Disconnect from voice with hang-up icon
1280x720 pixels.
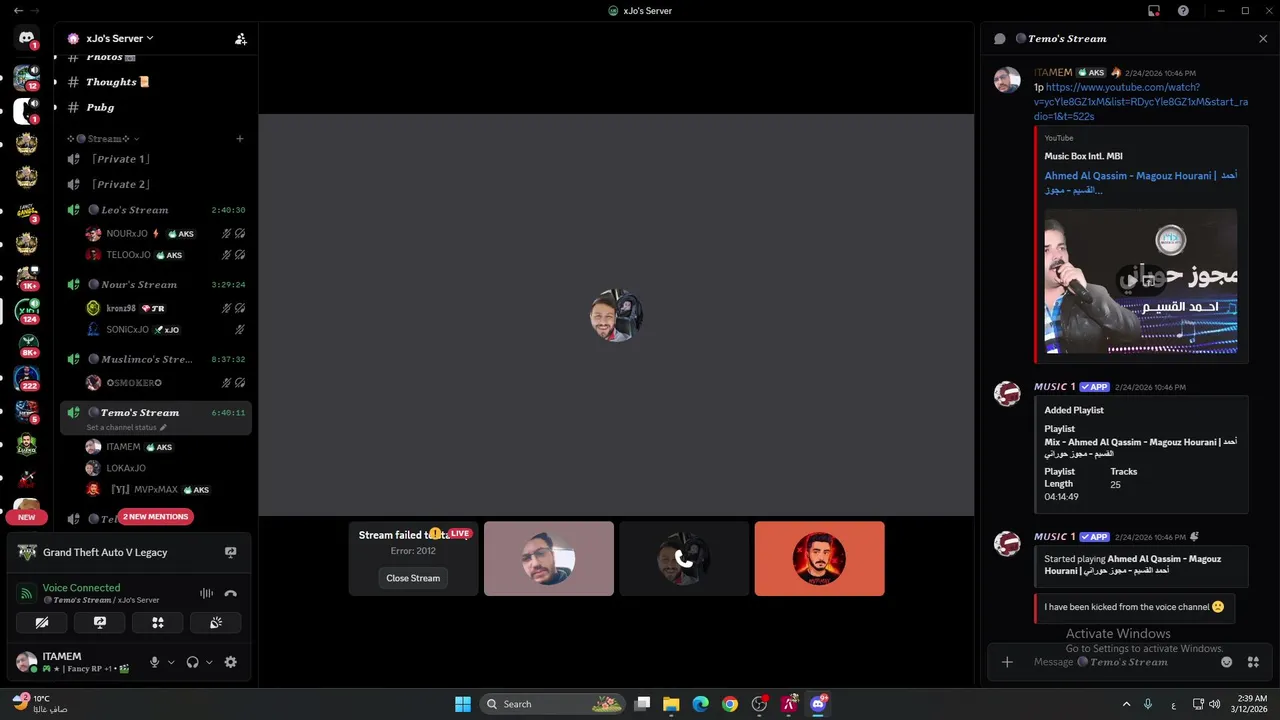point(231,593)
